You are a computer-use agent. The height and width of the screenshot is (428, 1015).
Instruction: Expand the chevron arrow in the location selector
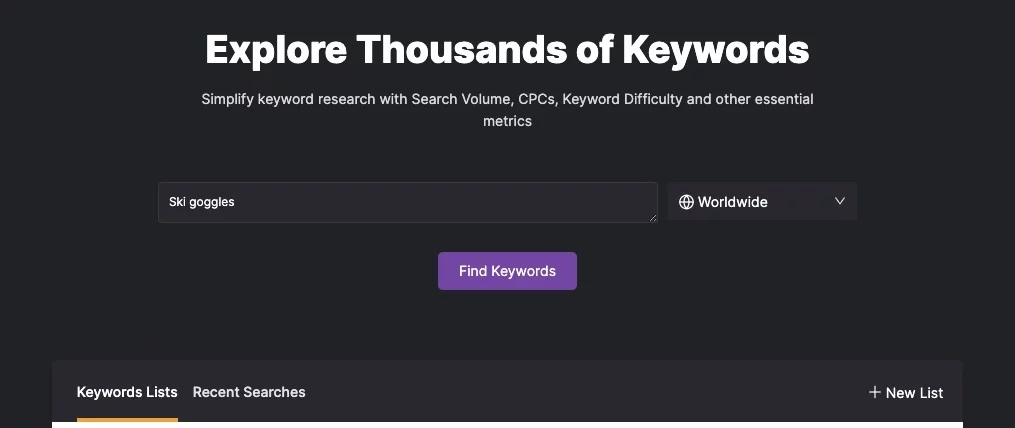[x=840, y=201]
